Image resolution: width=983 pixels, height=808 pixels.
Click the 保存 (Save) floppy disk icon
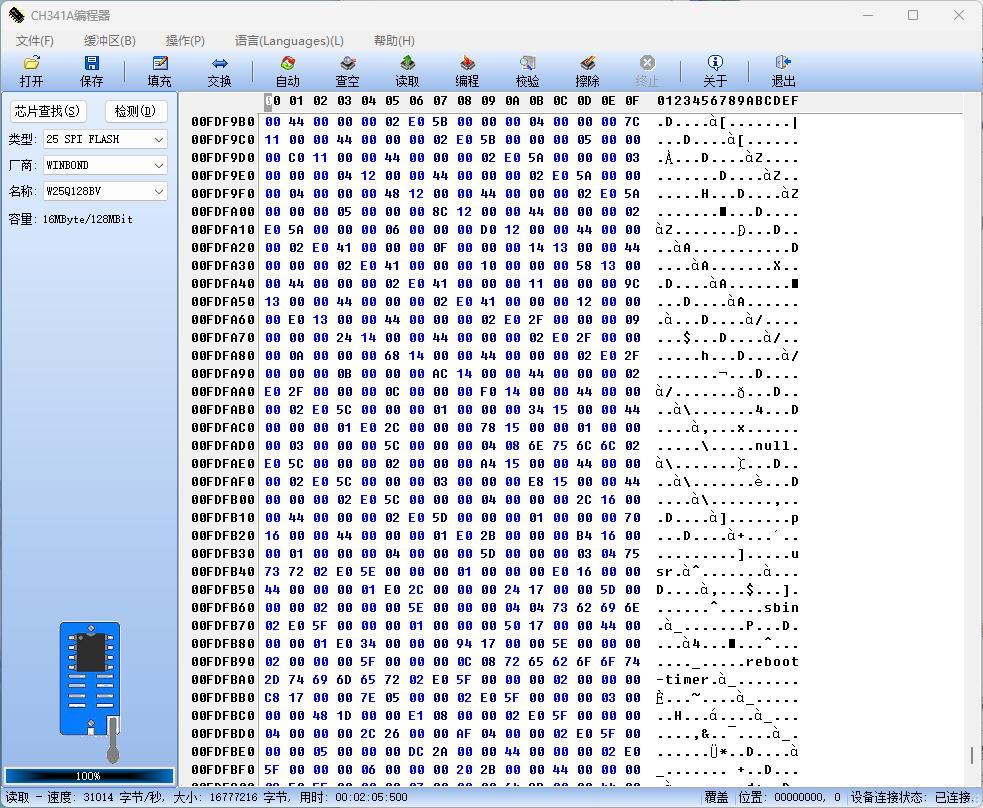click(x=92, y=63)
